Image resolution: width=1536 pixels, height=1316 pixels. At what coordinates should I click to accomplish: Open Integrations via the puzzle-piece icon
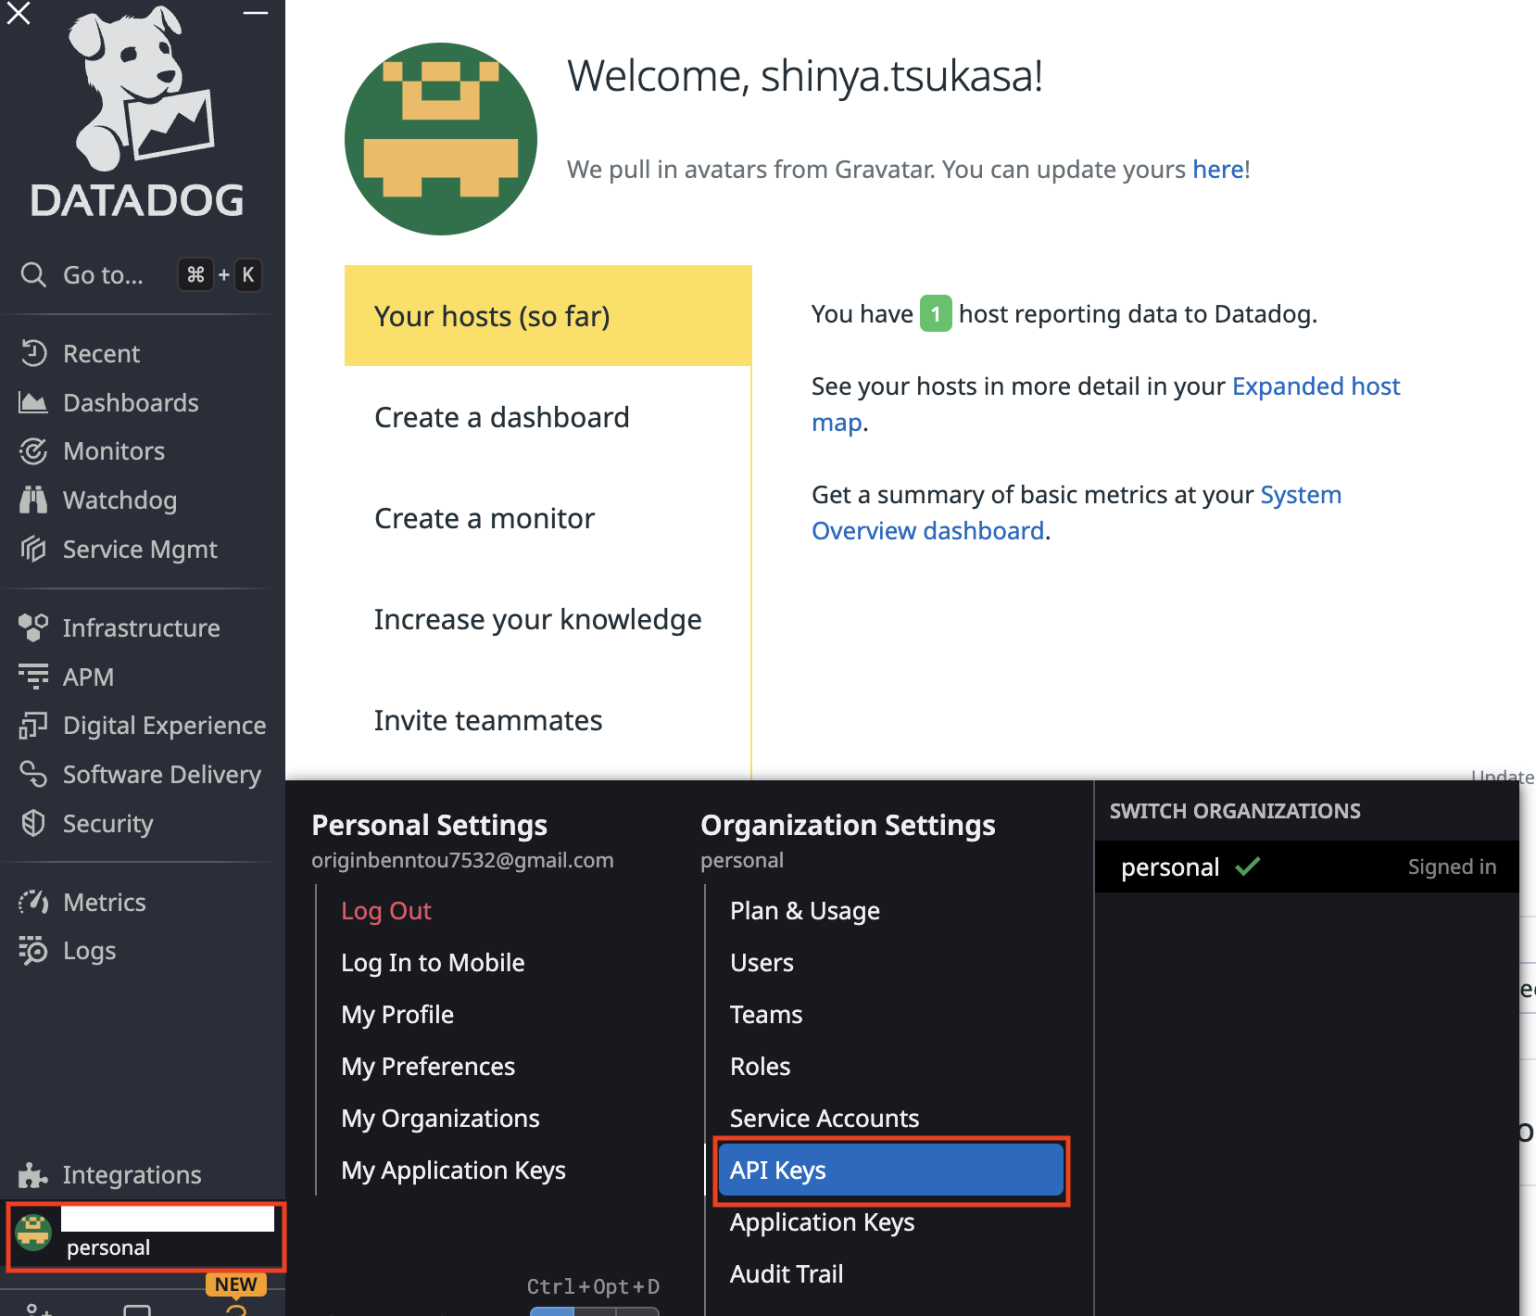click(x=33, y=1174)
